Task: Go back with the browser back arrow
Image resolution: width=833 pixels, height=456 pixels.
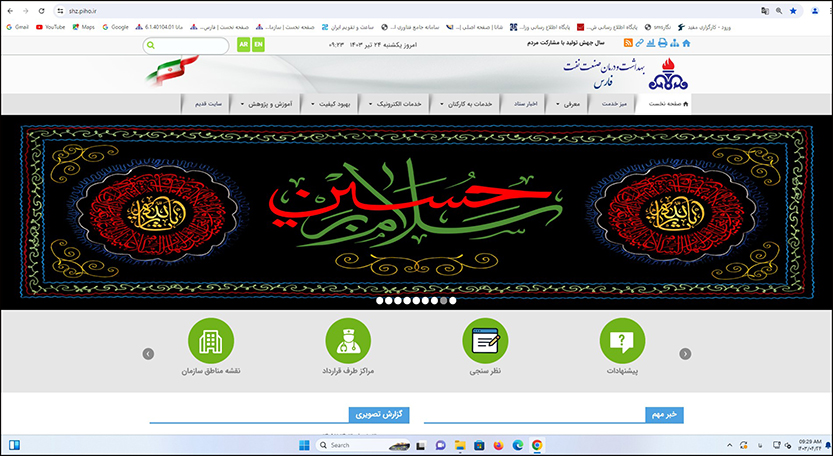Action: pyautogui.click(x=10, y=11)
